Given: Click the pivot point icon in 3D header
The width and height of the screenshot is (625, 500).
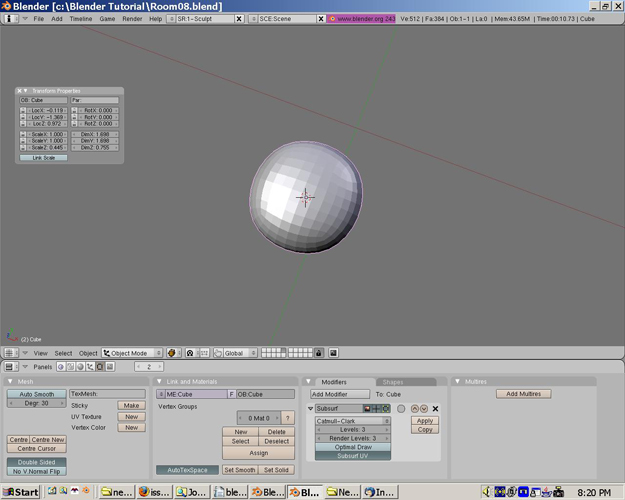Looking at the screenshot, I should click(190, 353).
